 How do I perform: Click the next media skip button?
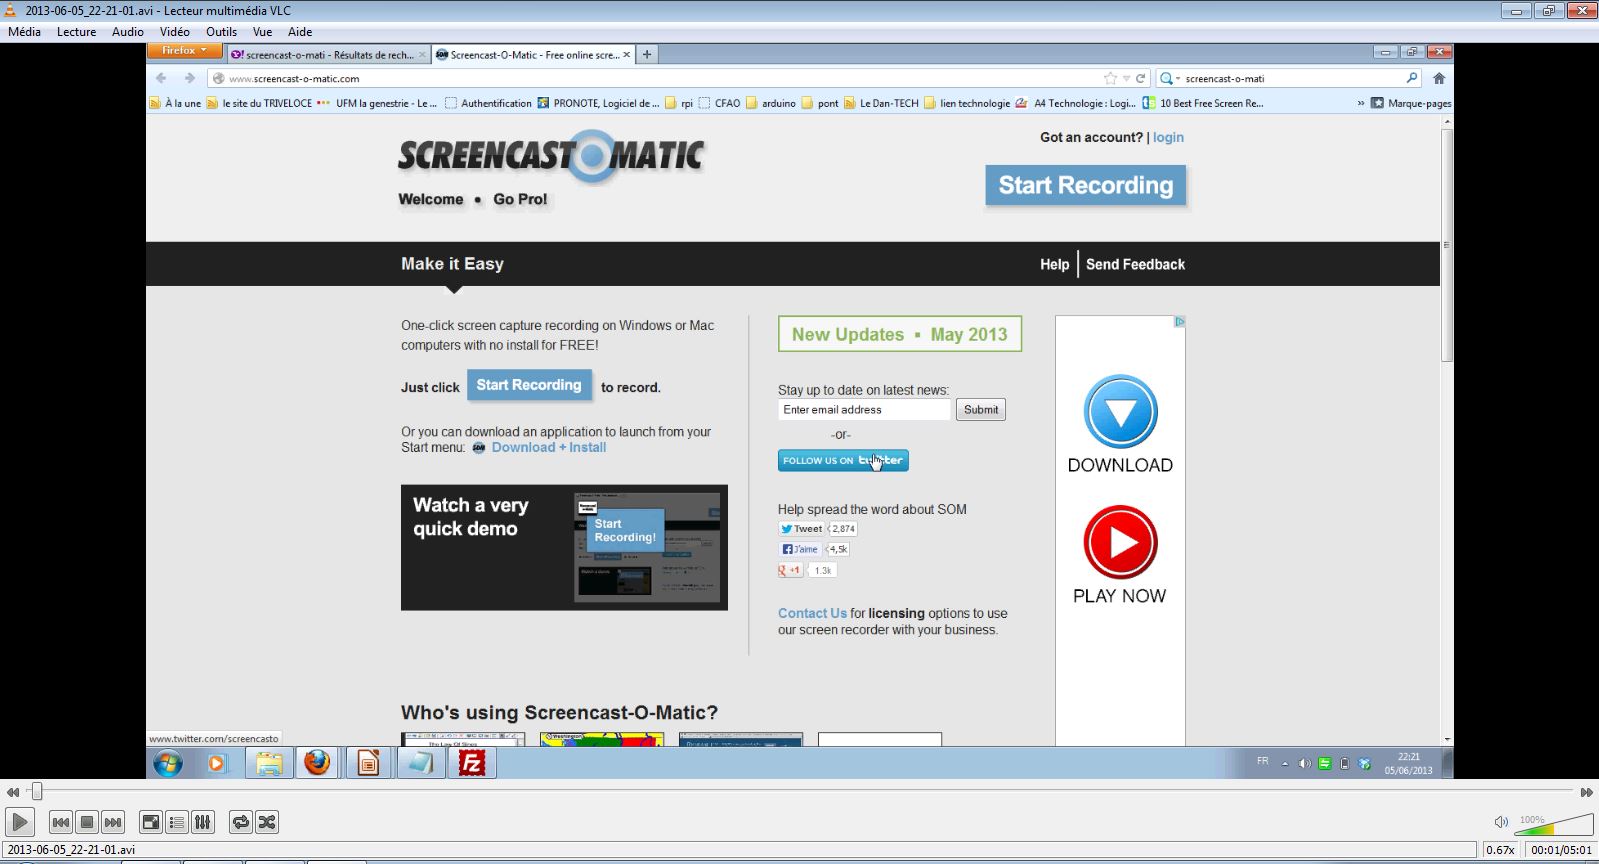113,822
